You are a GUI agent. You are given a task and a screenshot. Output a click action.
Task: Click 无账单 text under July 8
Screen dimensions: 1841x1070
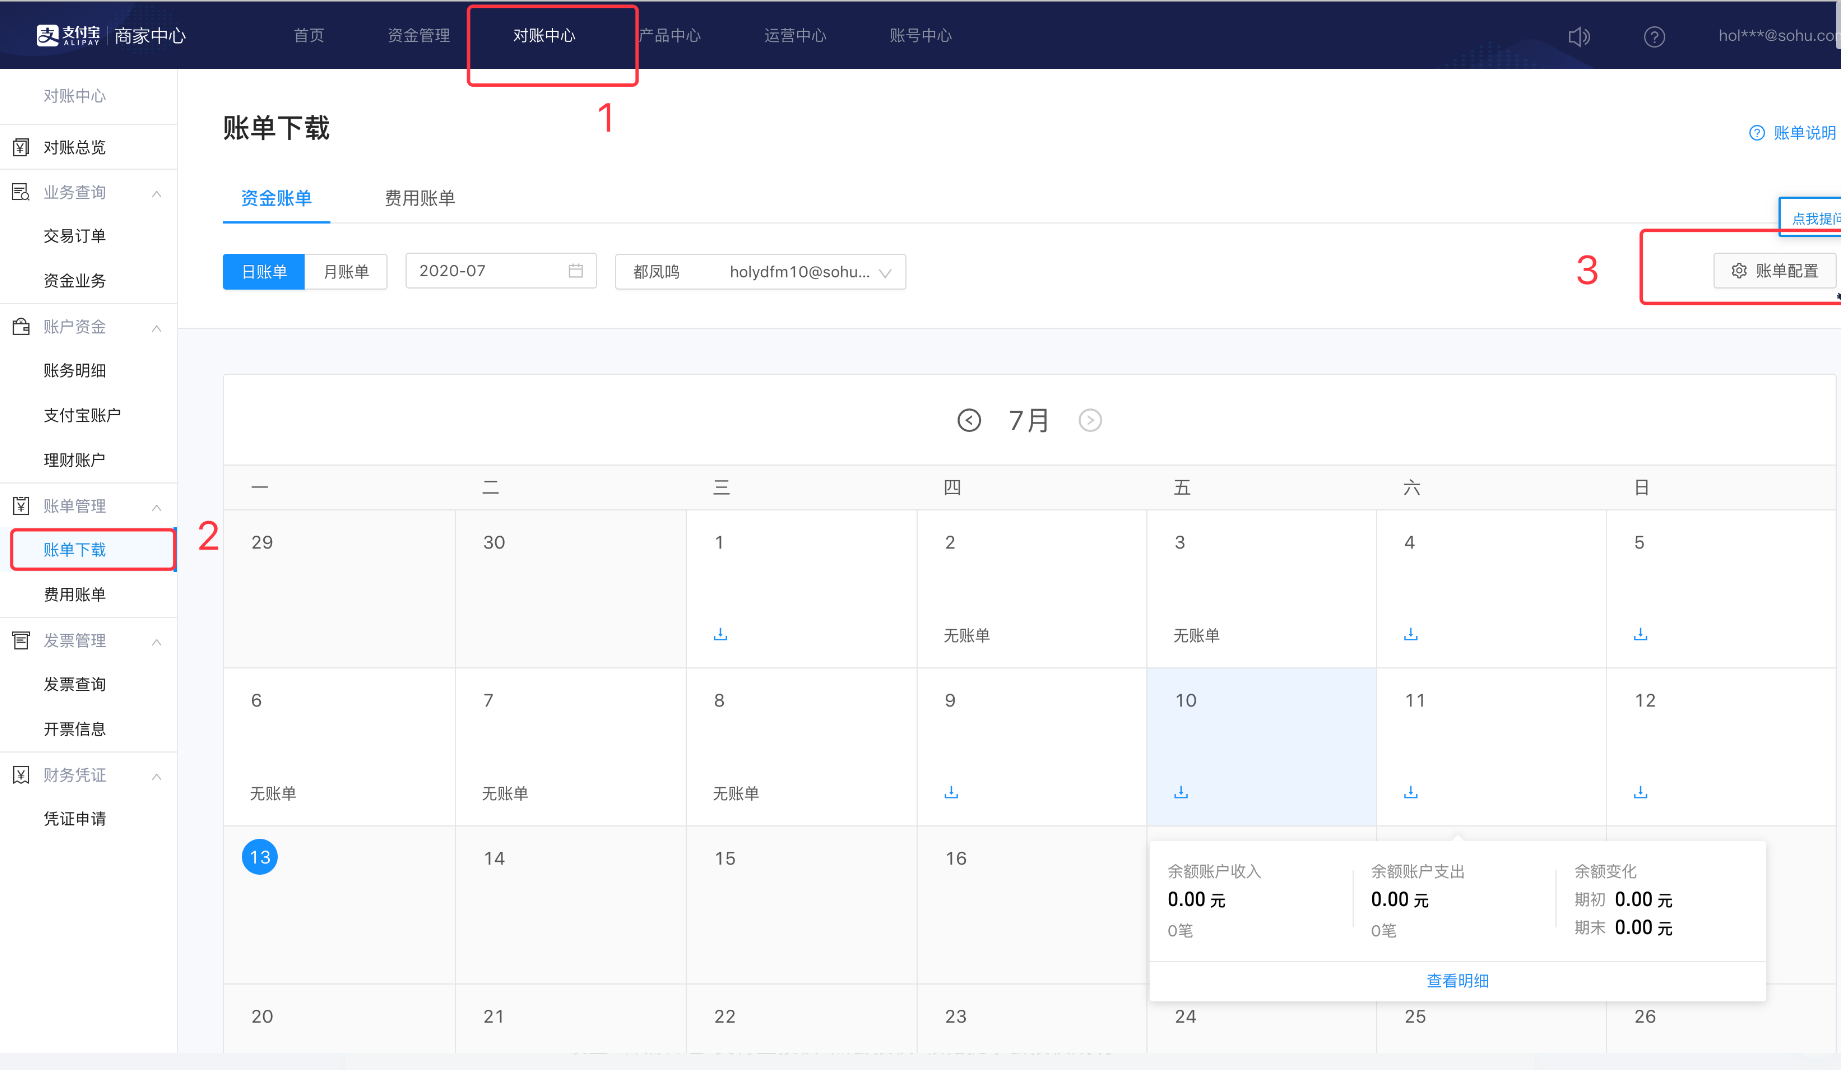coord(736,794)
